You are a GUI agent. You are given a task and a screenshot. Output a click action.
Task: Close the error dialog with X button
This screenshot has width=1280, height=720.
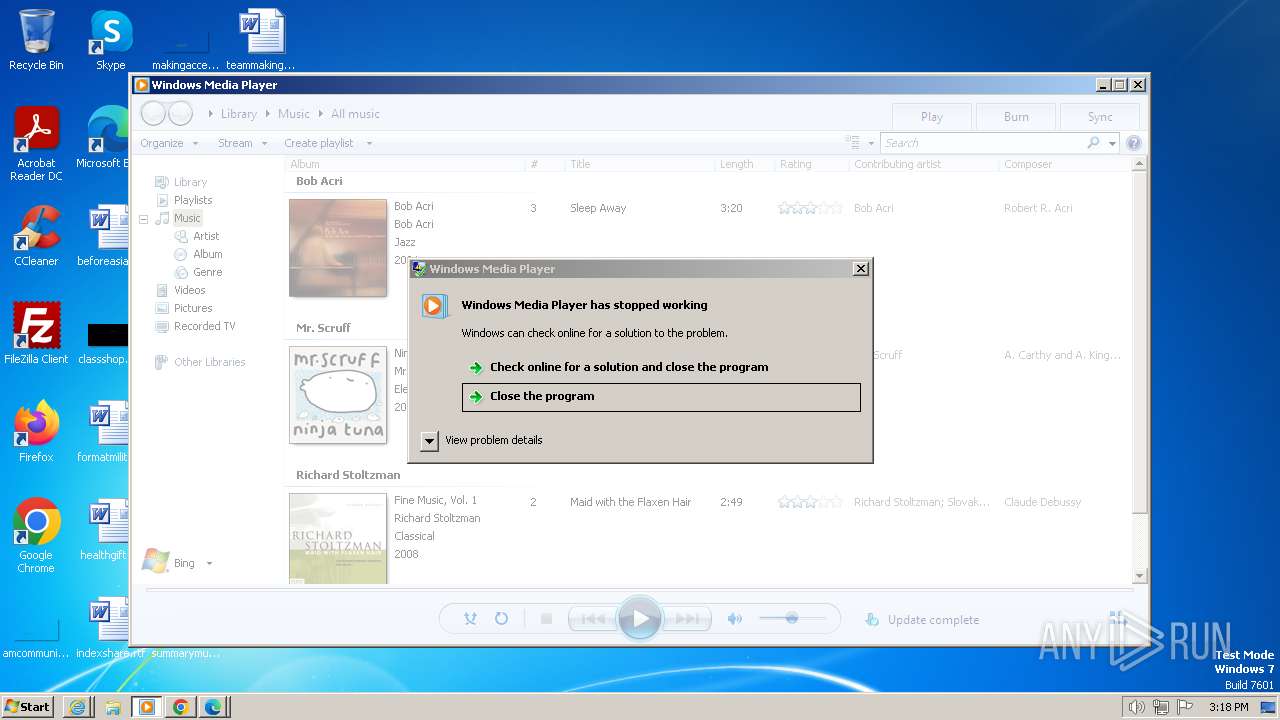click(x=860, y=269)
